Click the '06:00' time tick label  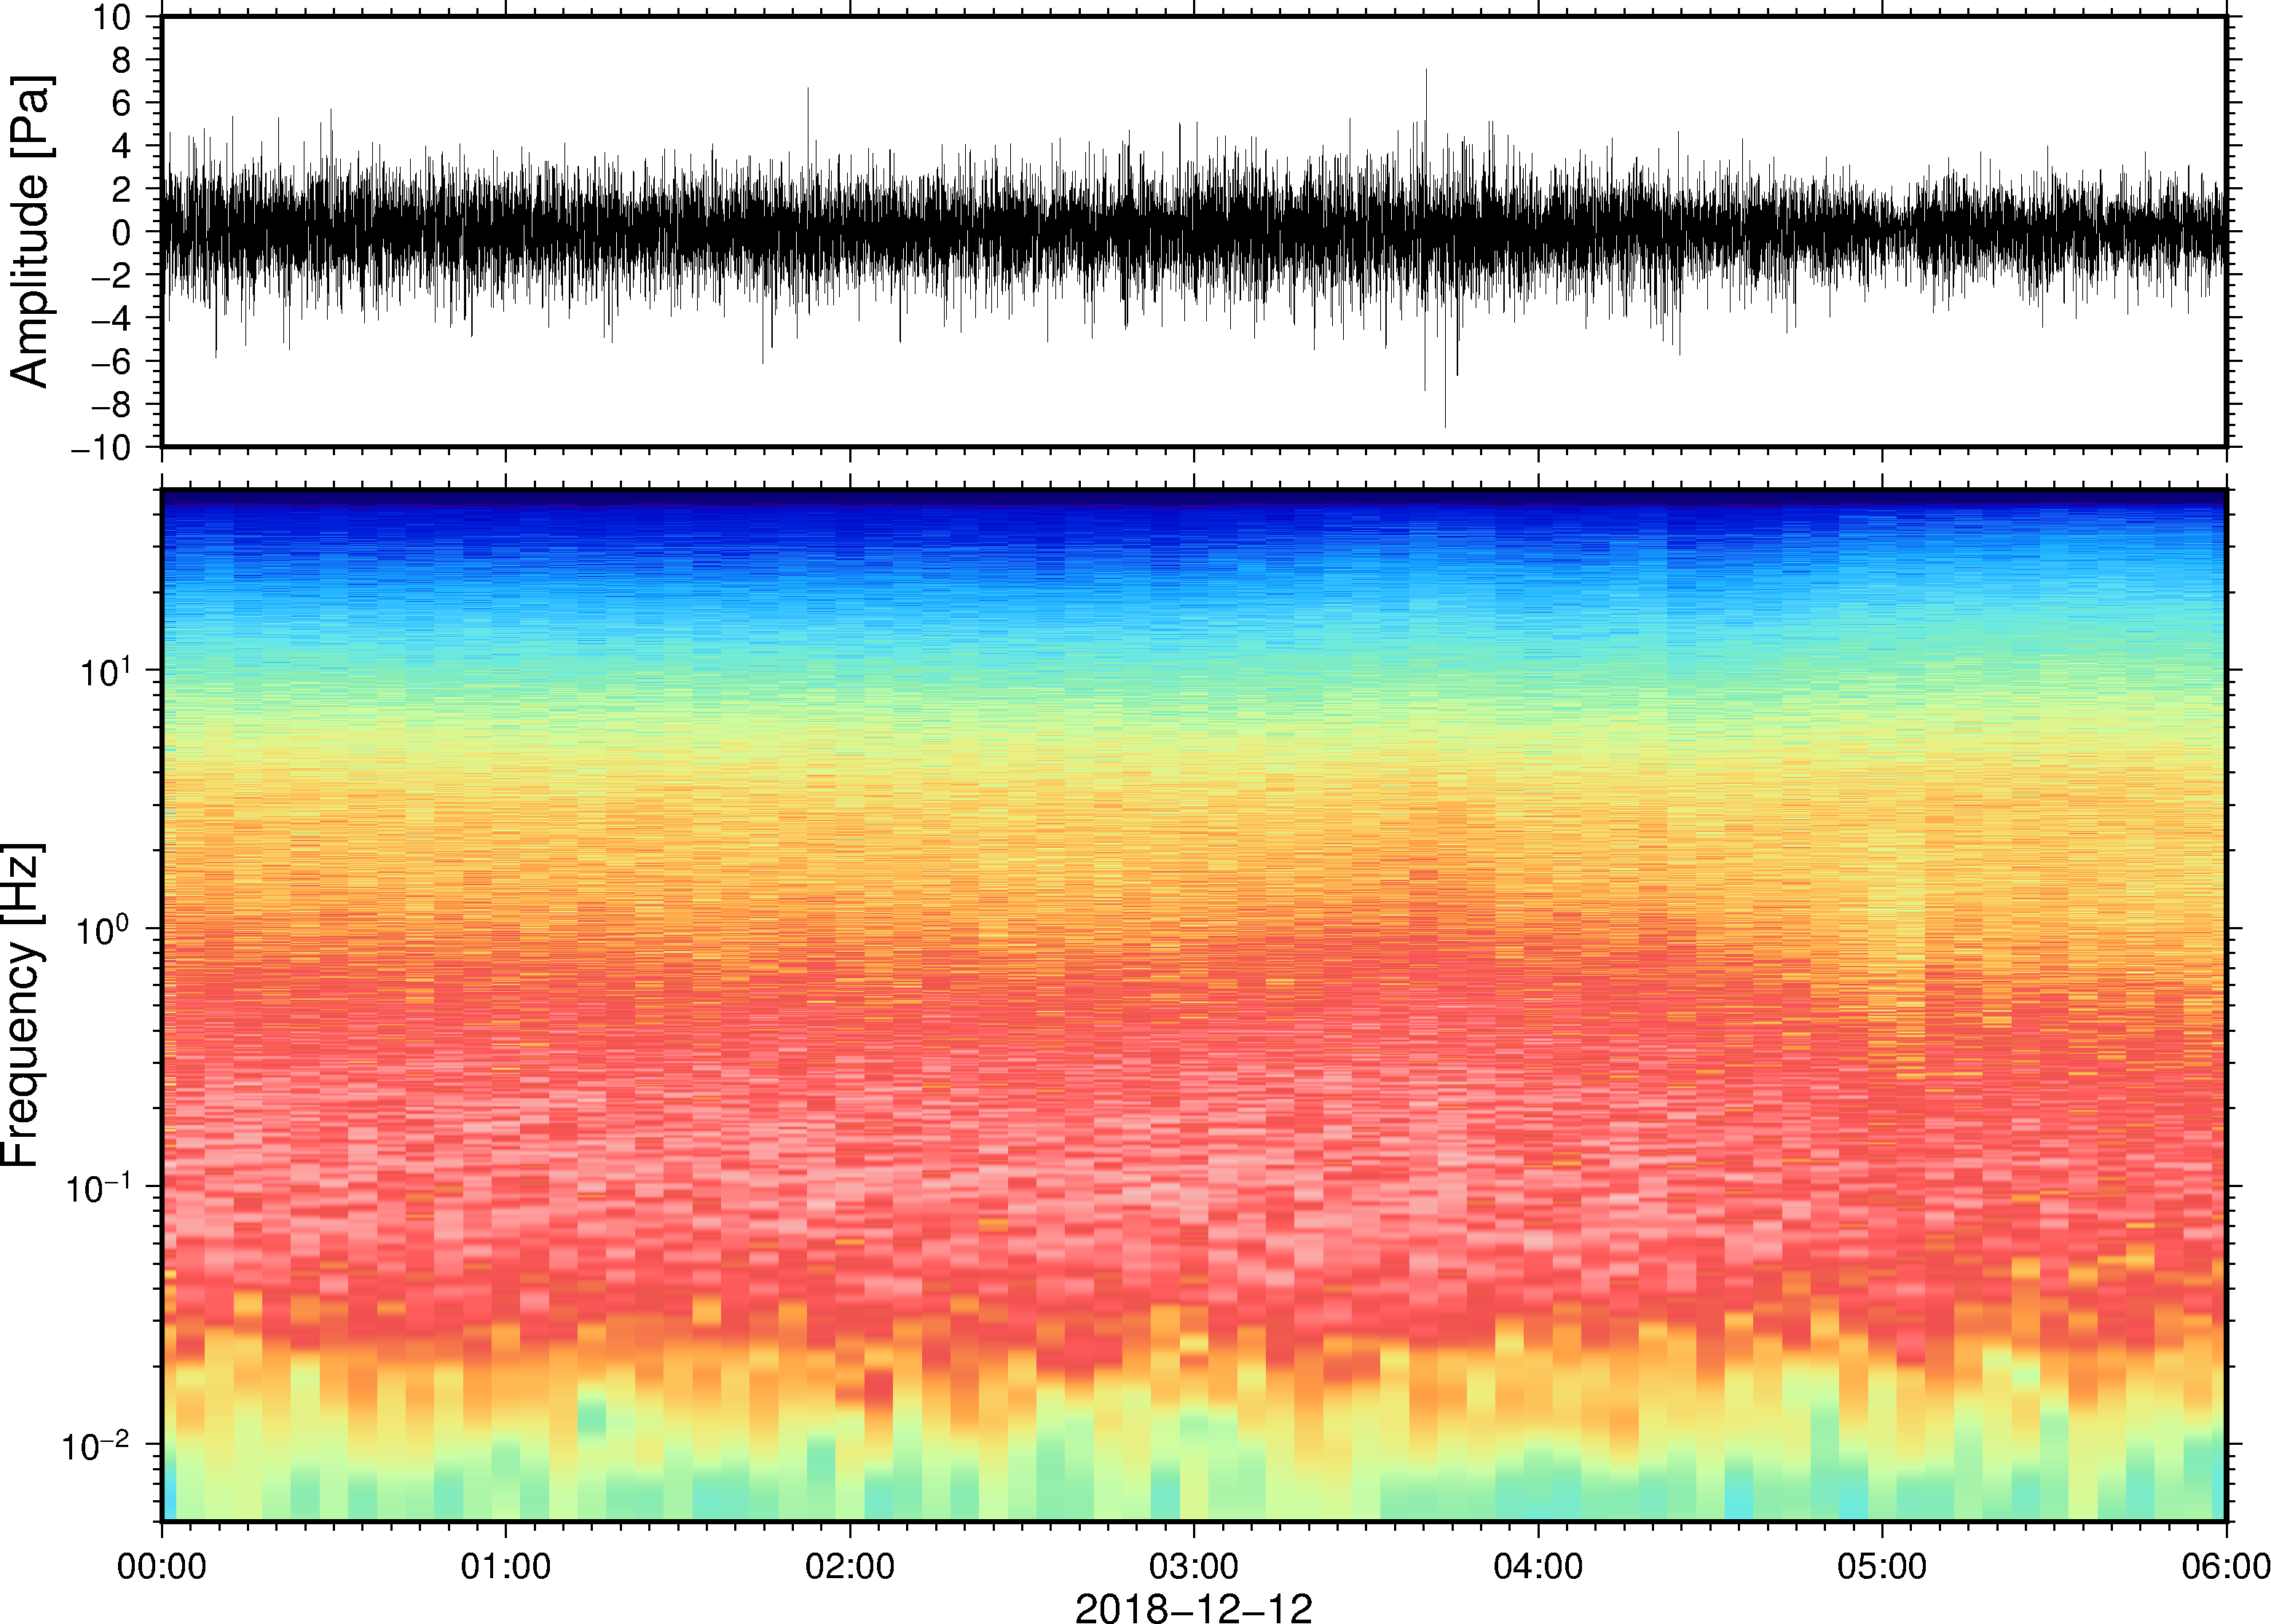pos(2225,1566)
